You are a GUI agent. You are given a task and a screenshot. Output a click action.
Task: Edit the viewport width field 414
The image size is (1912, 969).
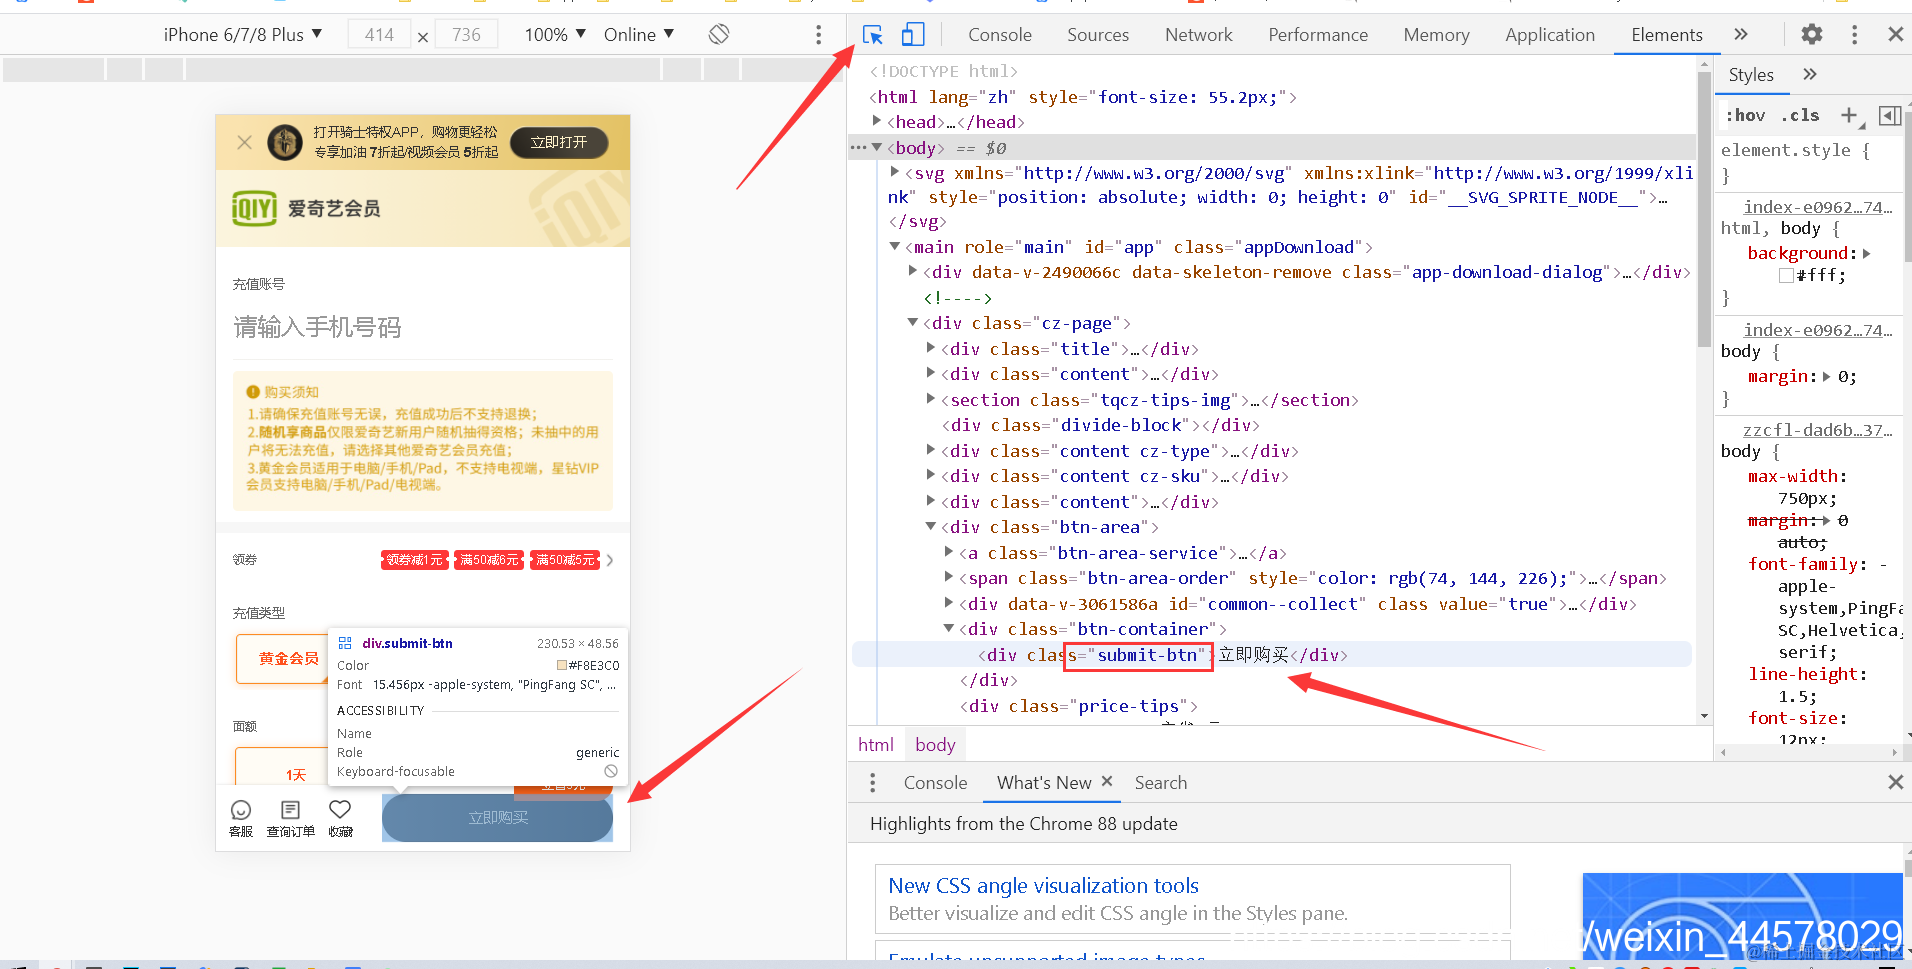(x=379, y=35)
